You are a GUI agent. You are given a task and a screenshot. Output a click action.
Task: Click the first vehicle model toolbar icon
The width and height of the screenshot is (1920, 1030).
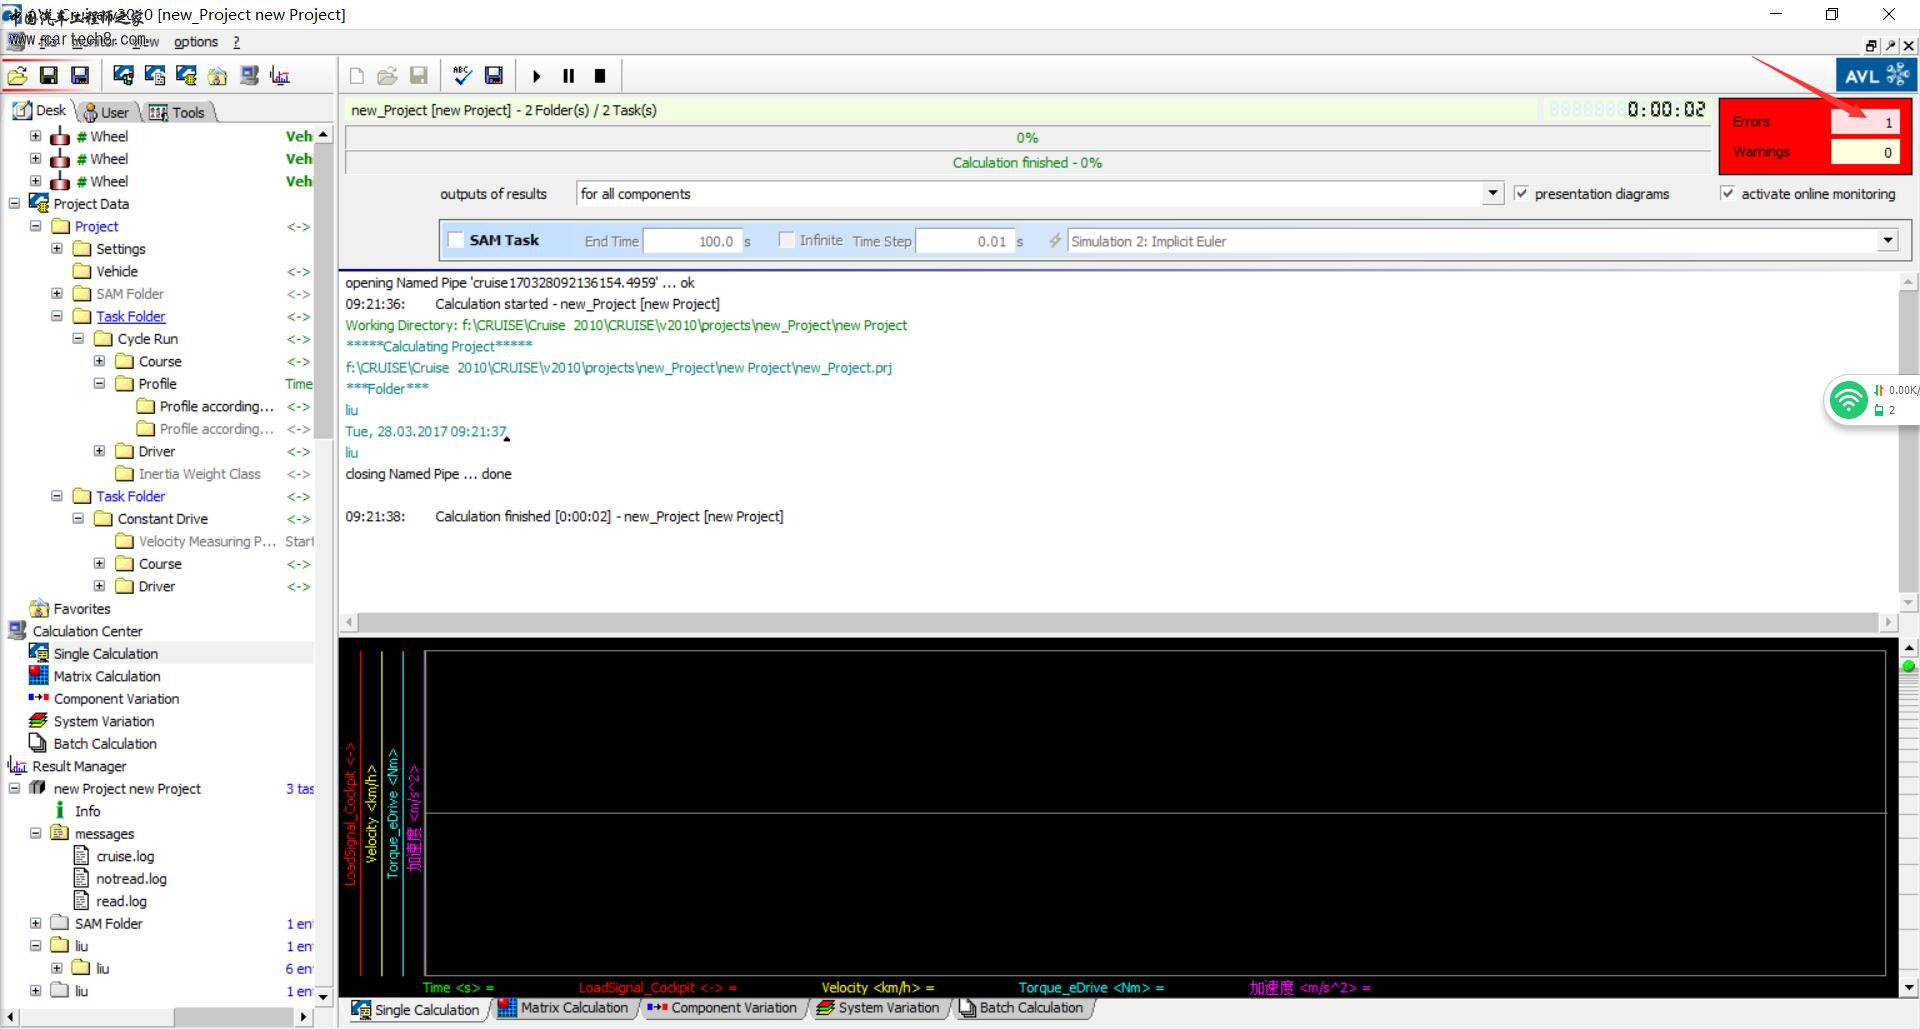[123, 75]
